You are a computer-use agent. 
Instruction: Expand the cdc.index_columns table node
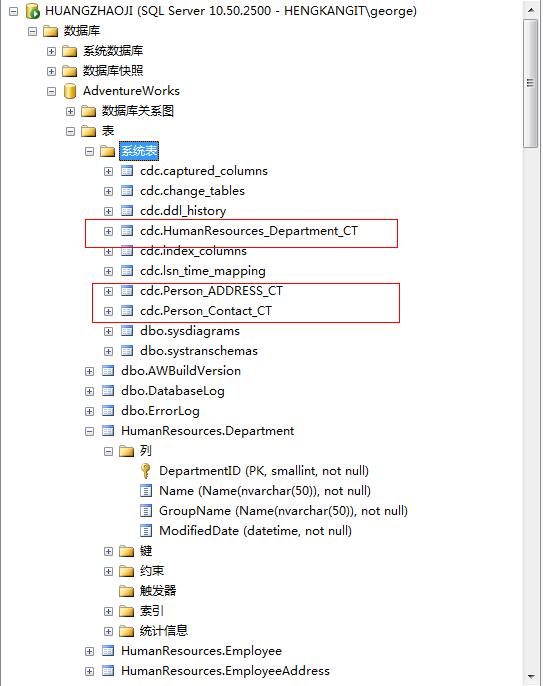109,252
